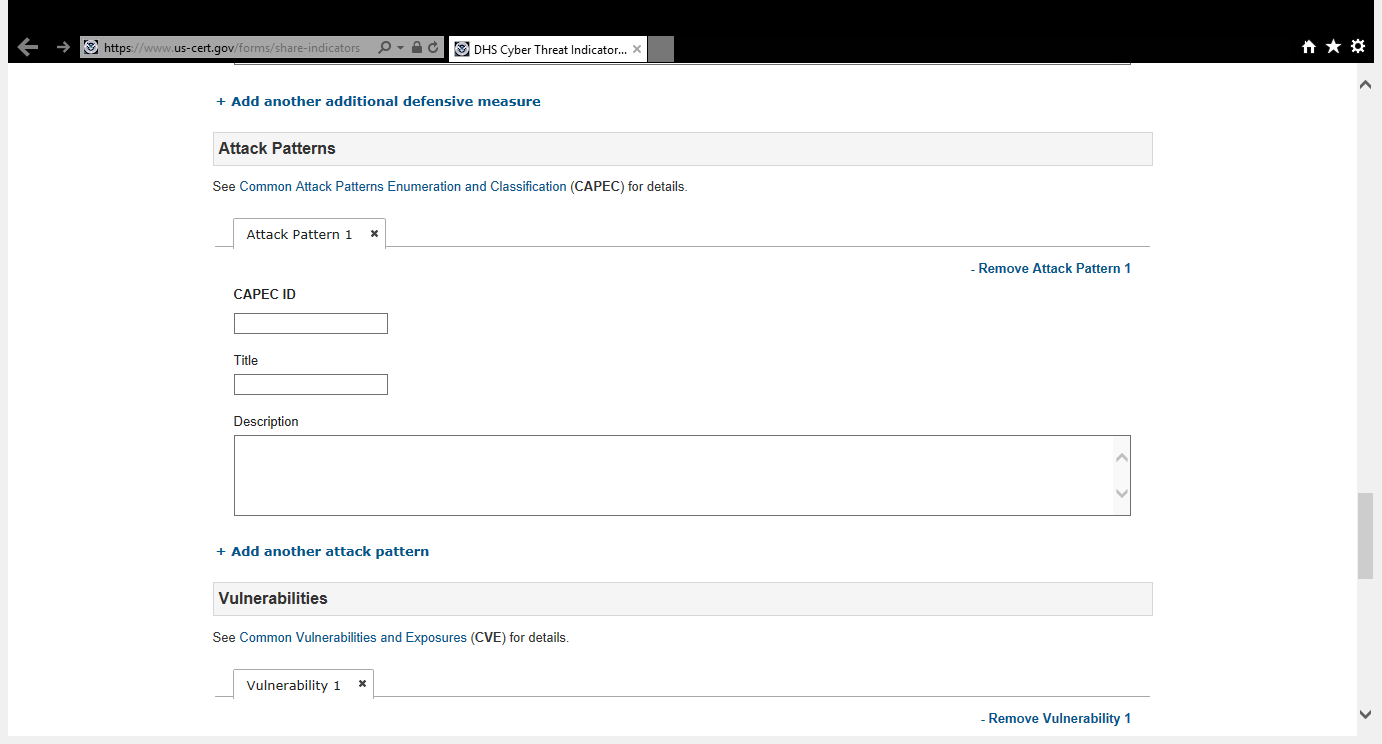Click Add another attack pattern link

tap(323, 551)
